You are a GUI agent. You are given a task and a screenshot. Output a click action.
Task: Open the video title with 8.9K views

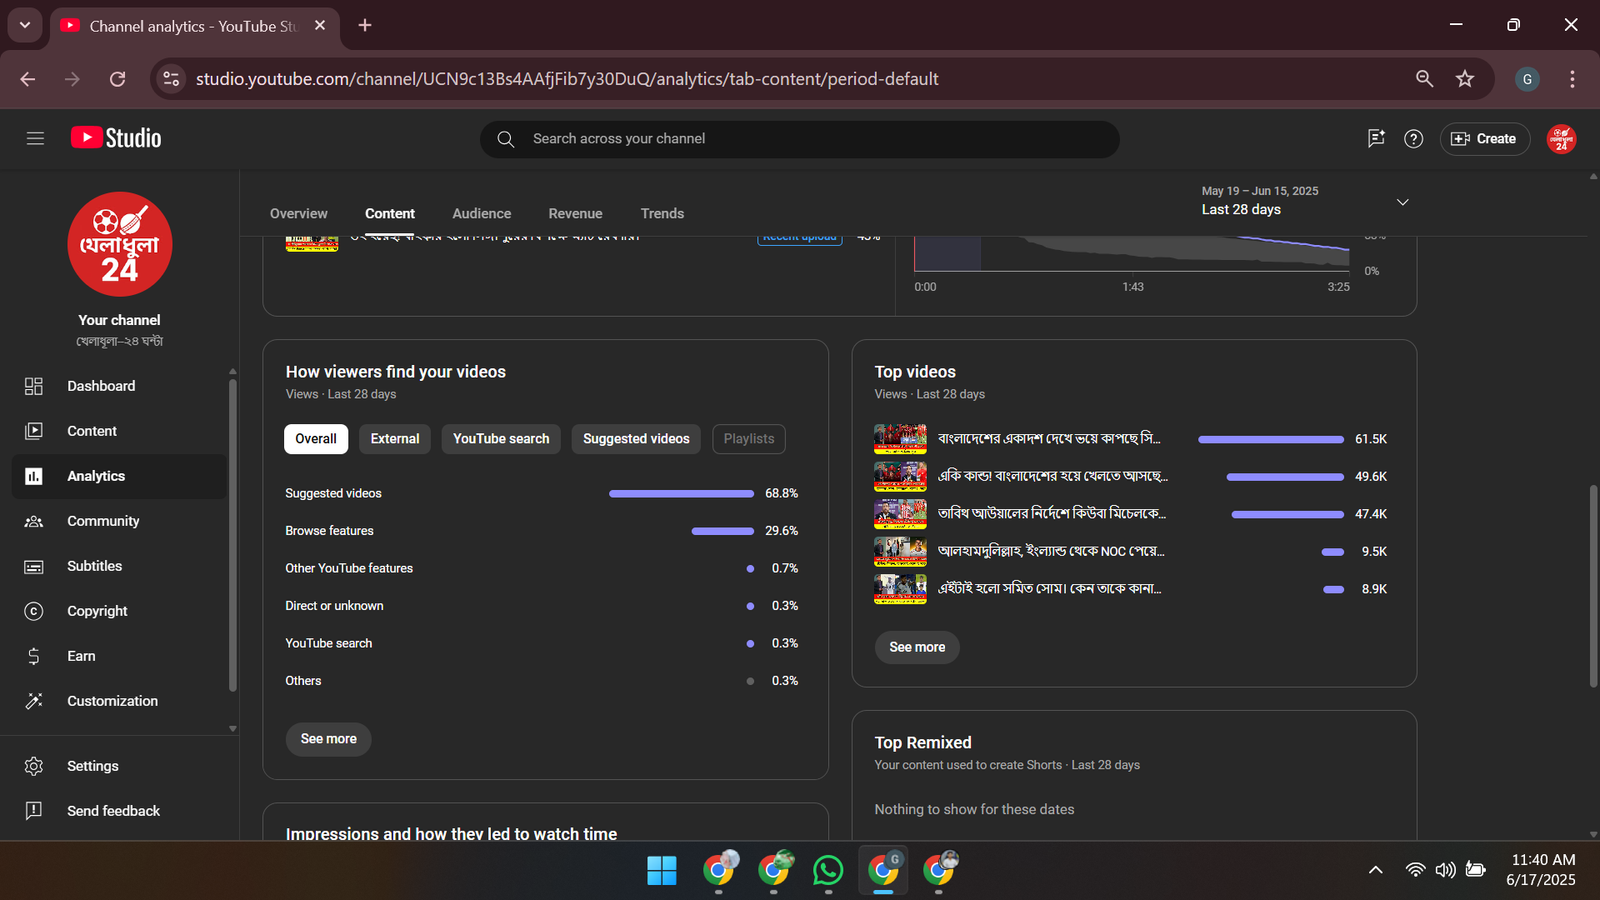point(1050,589)
